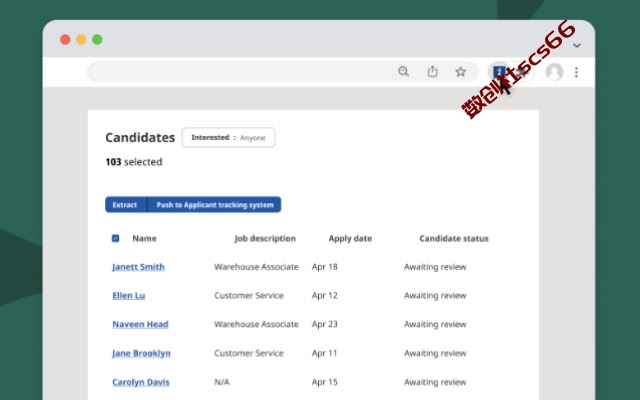Click Awaiting review in Carolyn Davis's row
Screen dimensions: 640x400
[x=435, y=382]
